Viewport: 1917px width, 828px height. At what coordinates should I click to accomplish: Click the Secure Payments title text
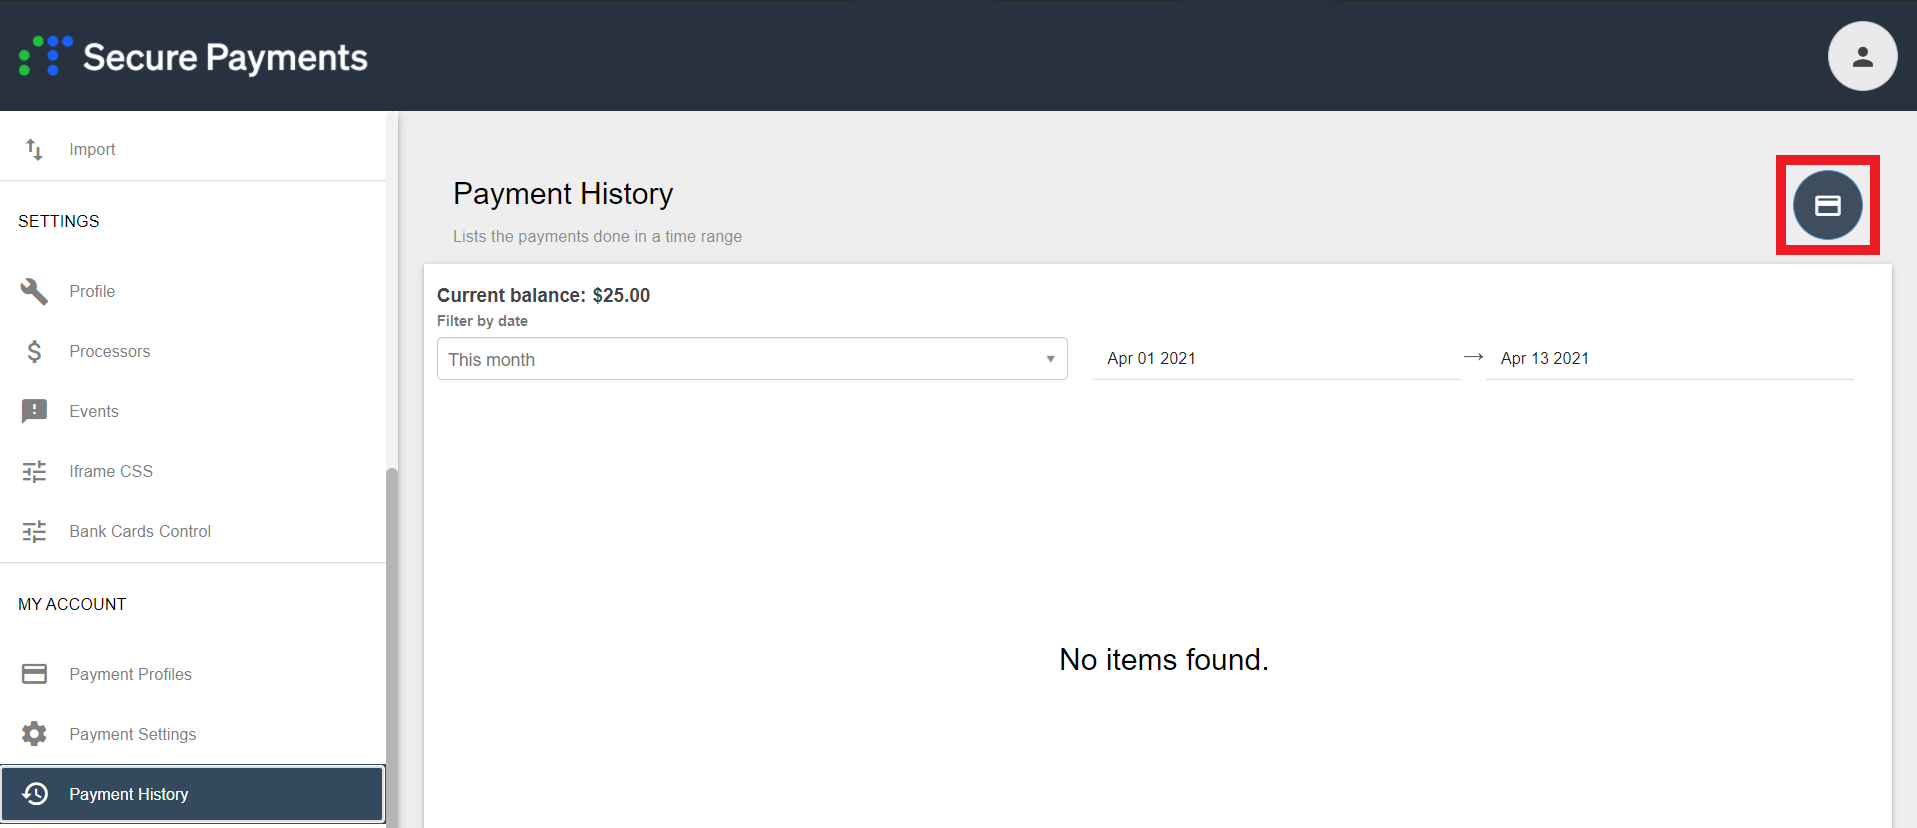pos(225,57)
